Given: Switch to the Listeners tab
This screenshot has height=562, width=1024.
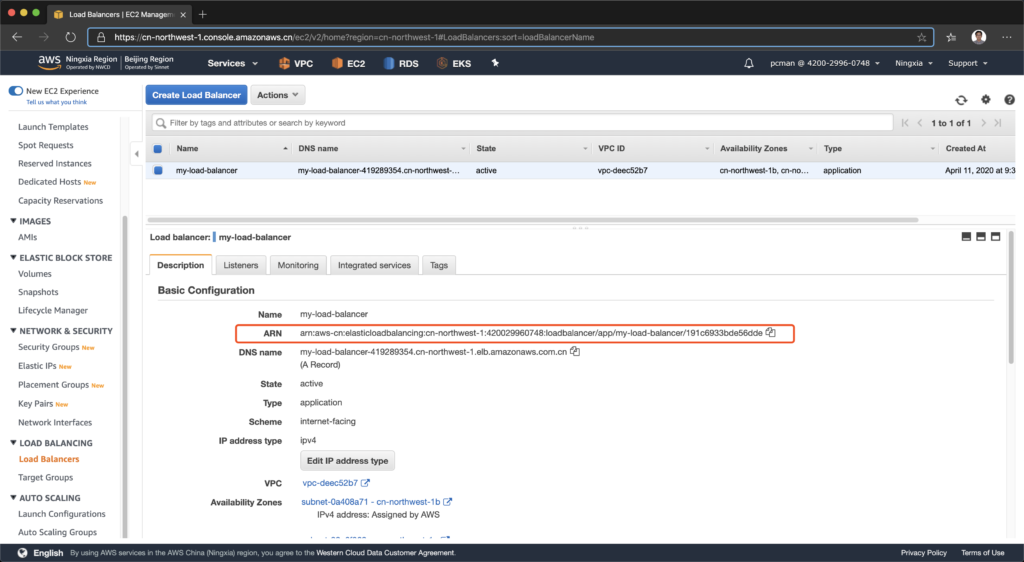Looking at the screenshot, I should tap(240, 265).
